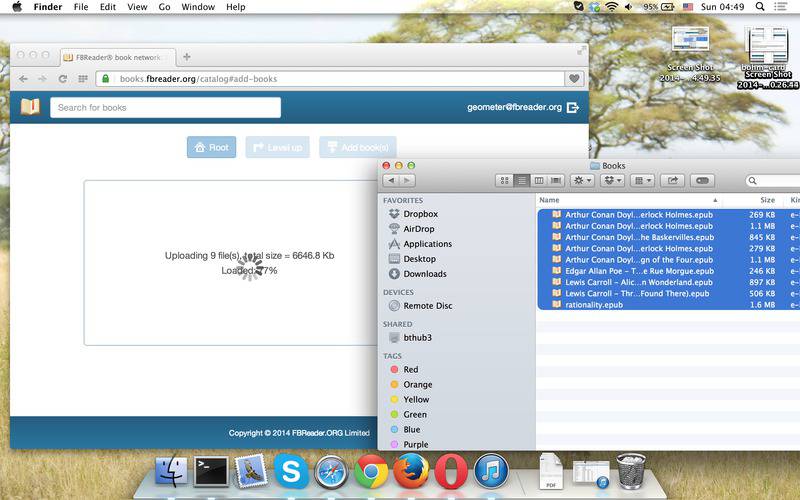This screenshot has height=500, width=800.
Task: Open the Go menu in menu bar
Action: (164, 7)
